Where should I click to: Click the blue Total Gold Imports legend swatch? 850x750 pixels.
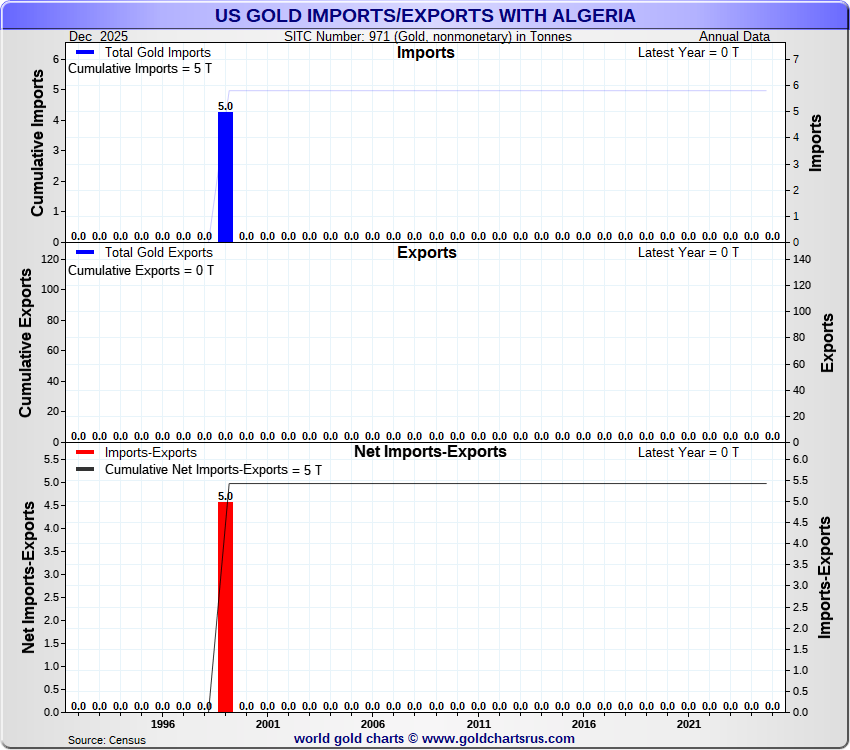coord(86,53)
